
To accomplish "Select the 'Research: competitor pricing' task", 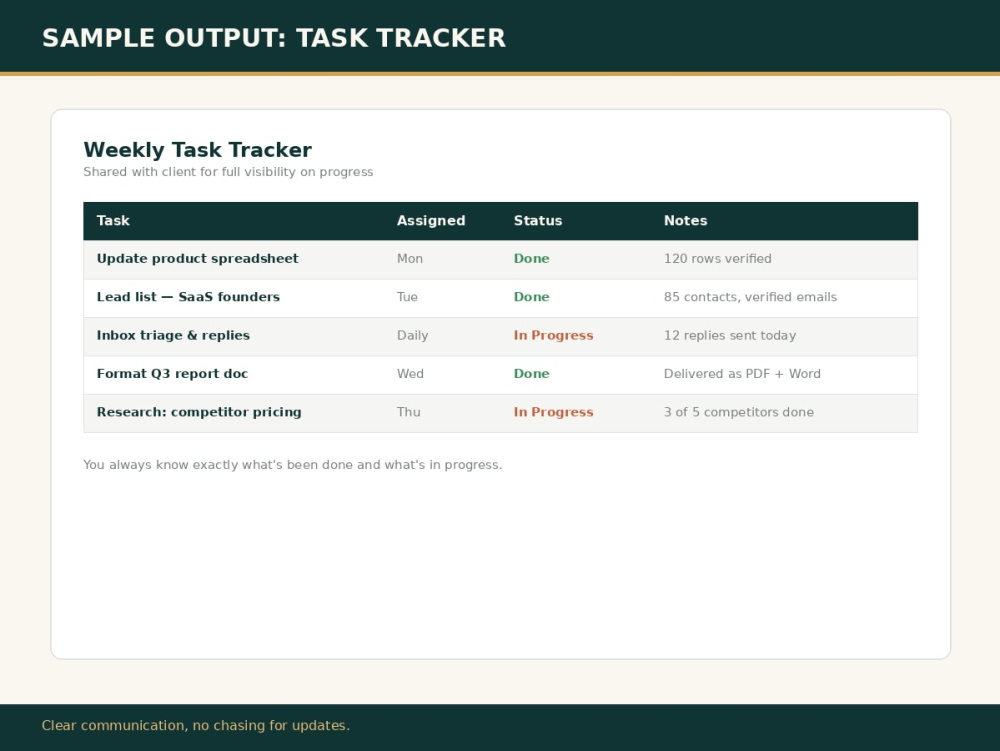I will [199, 412].
